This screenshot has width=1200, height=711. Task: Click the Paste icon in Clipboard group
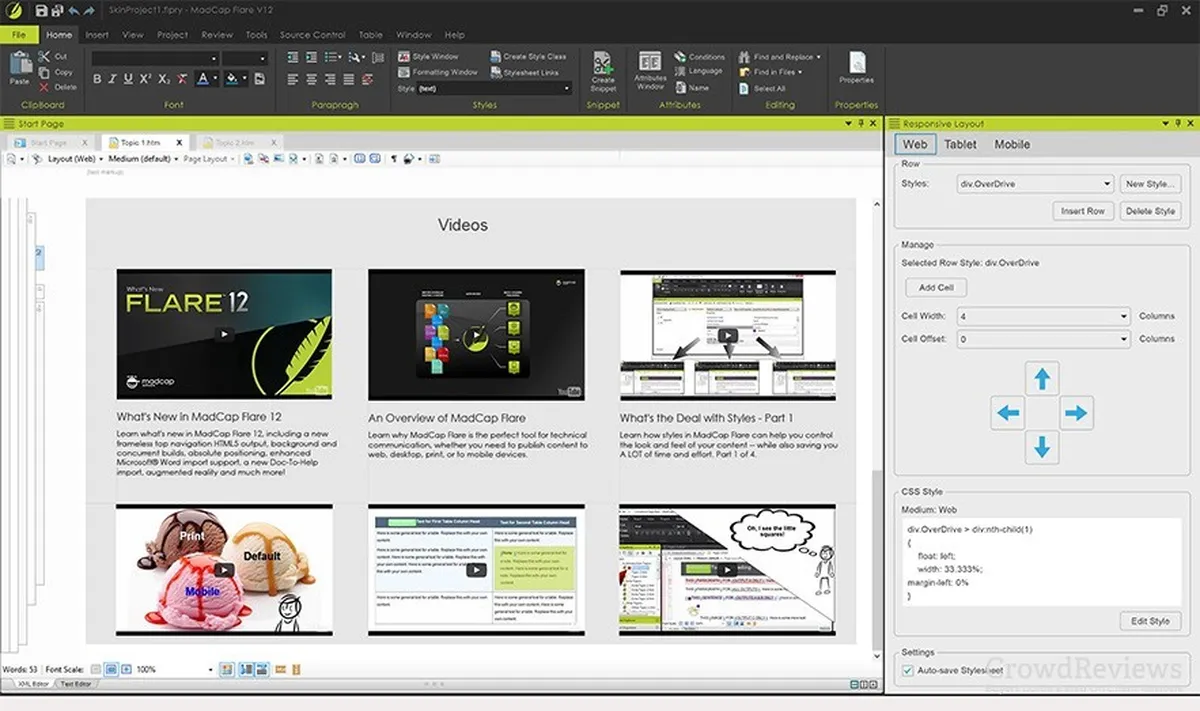click(19, 68)
